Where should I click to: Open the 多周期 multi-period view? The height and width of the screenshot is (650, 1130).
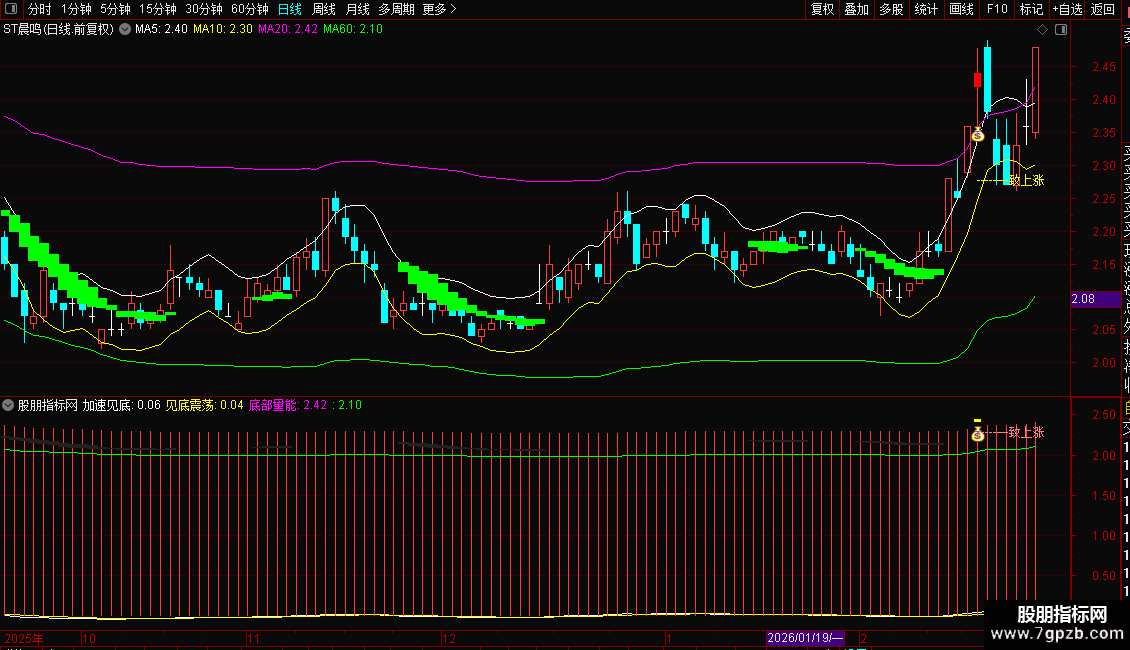pyautogui.click(x=396, y=9)
